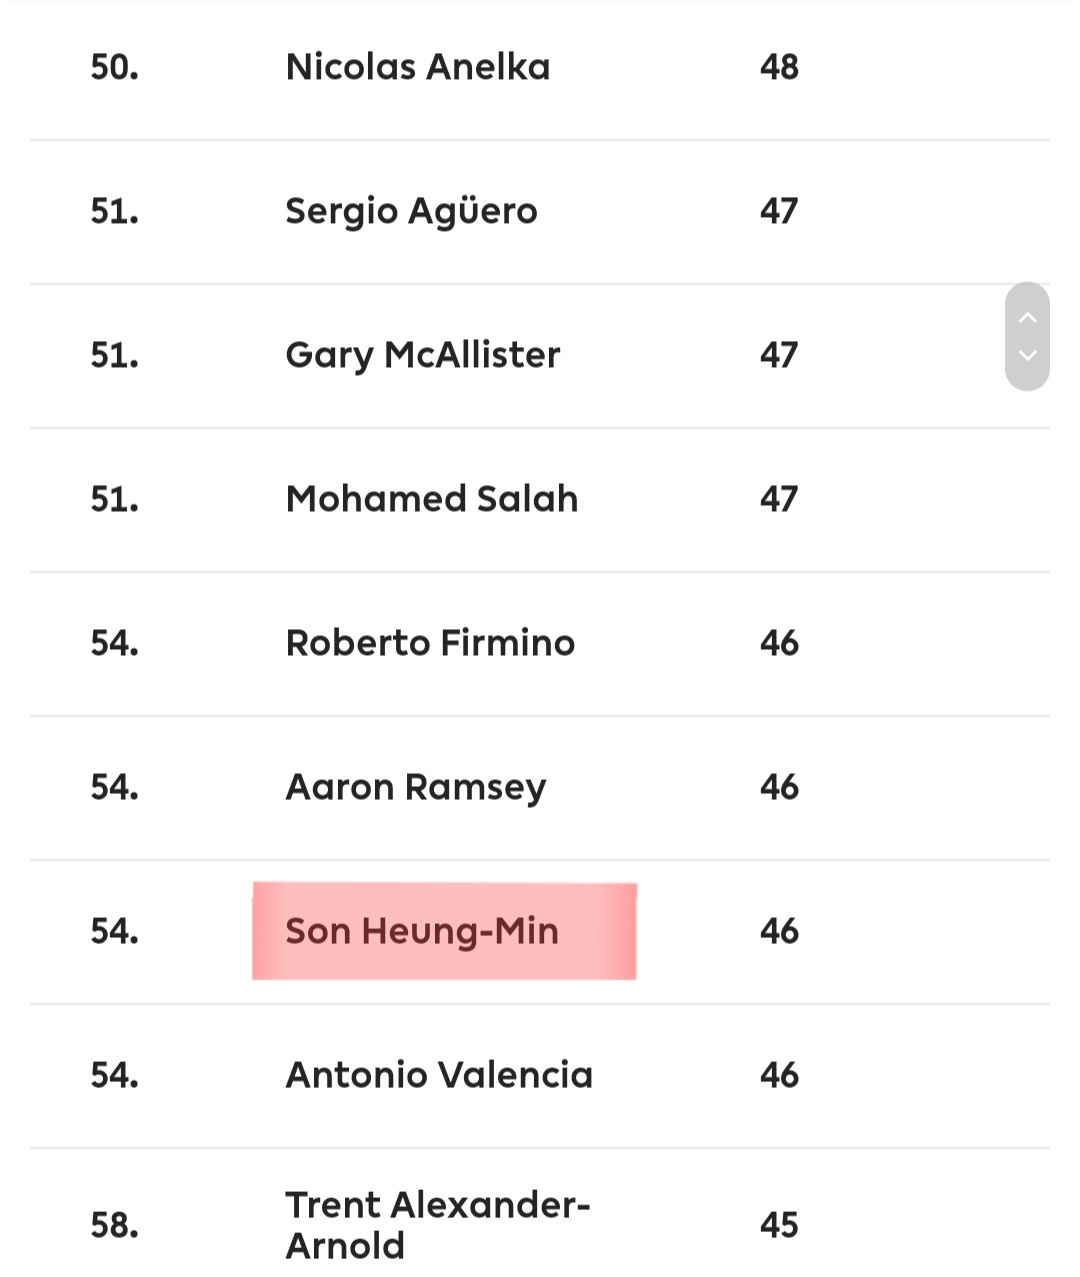Select Trent Alexander-Arnold's stat value 45
1080x1277 pixels.
click(779, 1225)
